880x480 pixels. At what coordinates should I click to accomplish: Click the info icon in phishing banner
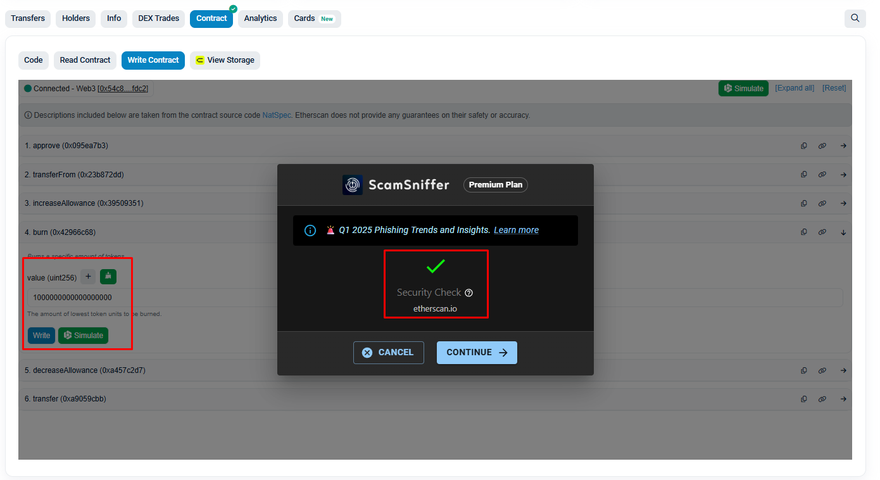[310, 230]
